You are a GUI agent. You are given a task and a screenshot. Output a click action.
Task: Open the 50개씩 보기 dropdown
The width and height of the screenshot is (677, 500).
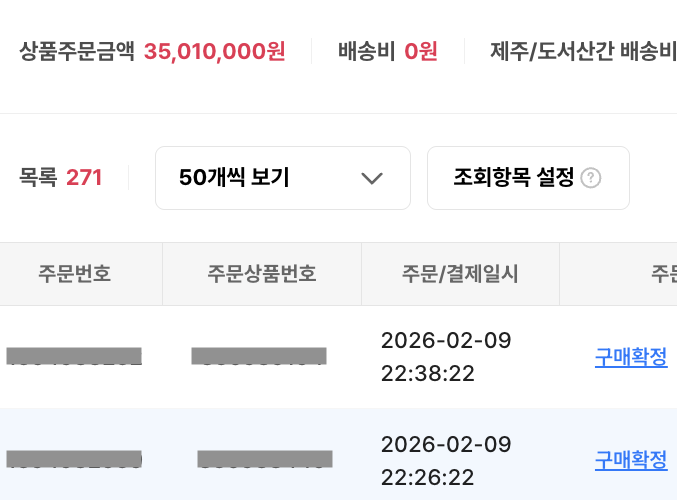tap(282, 178)
